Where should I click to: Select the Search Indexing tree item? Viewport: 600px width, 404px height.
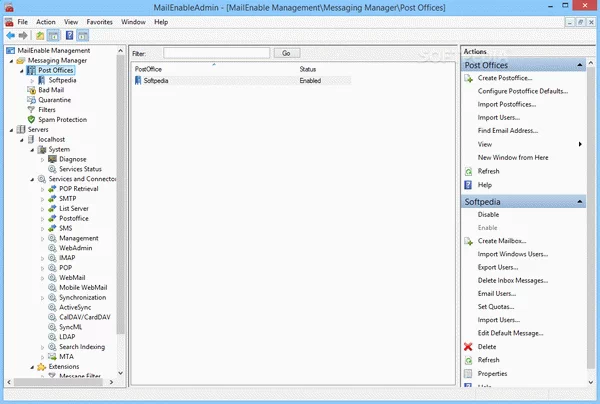click(82, 347)
